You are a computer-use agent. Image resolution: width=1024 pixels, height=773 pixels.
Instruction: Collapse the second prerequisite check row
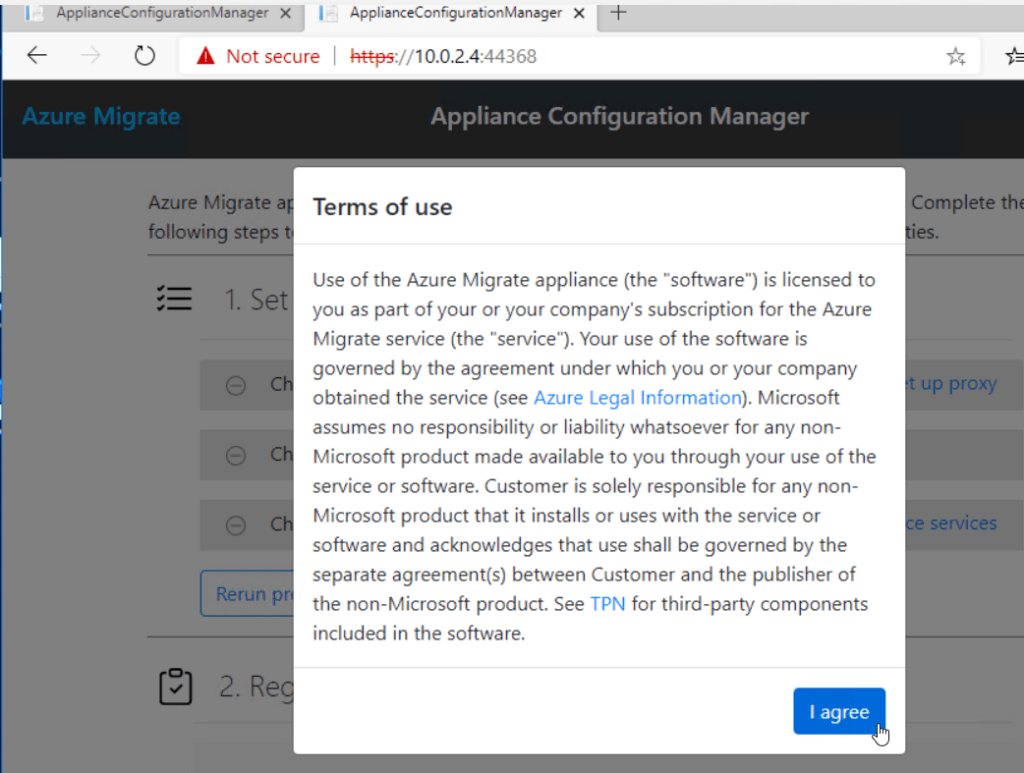[236, 455]
